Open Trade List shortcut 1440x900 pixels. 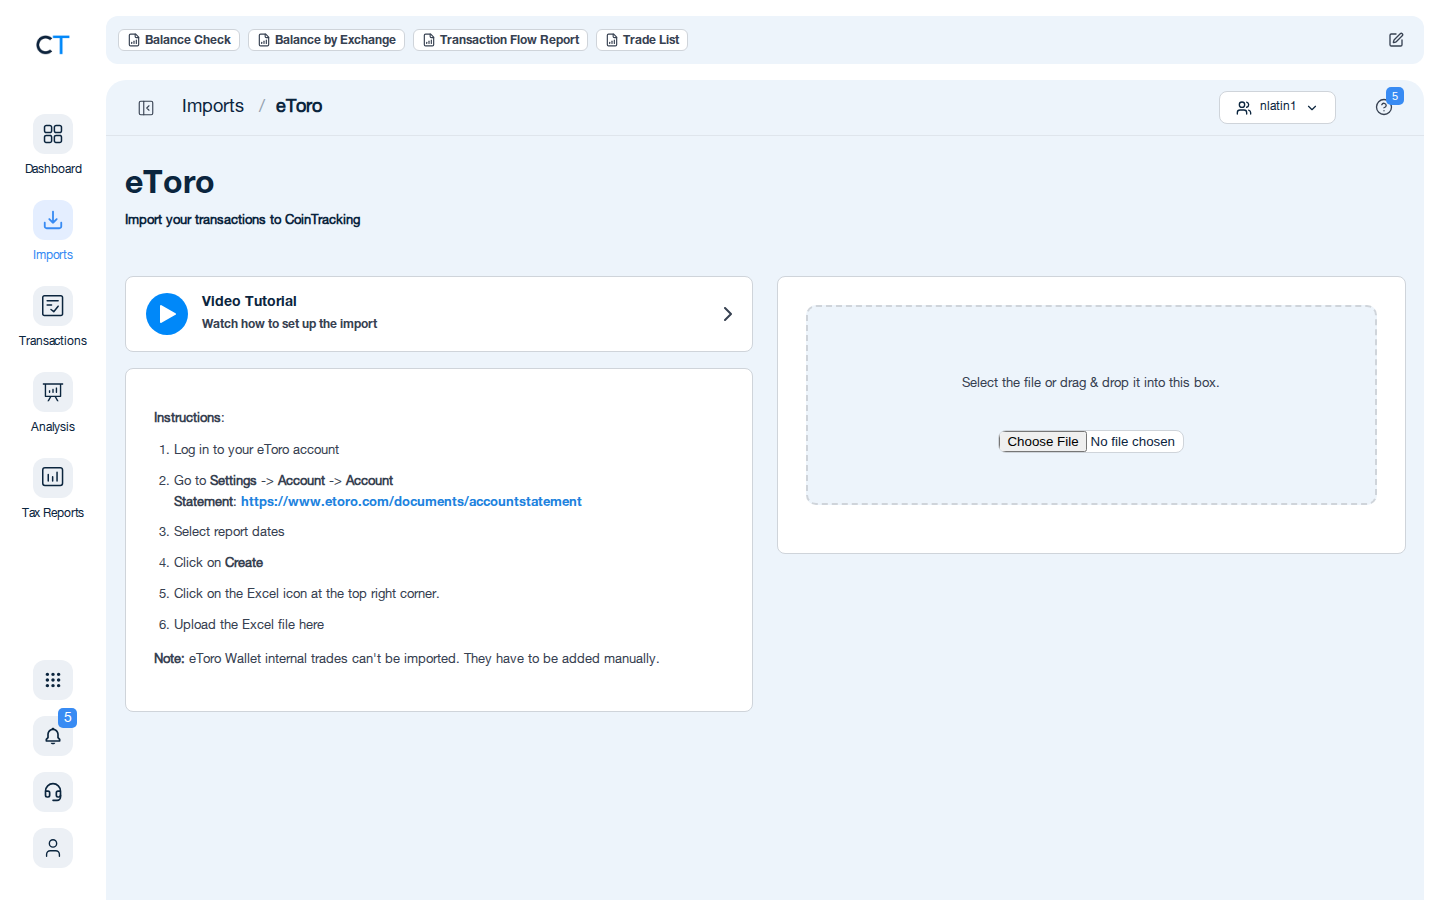[642, 40]
